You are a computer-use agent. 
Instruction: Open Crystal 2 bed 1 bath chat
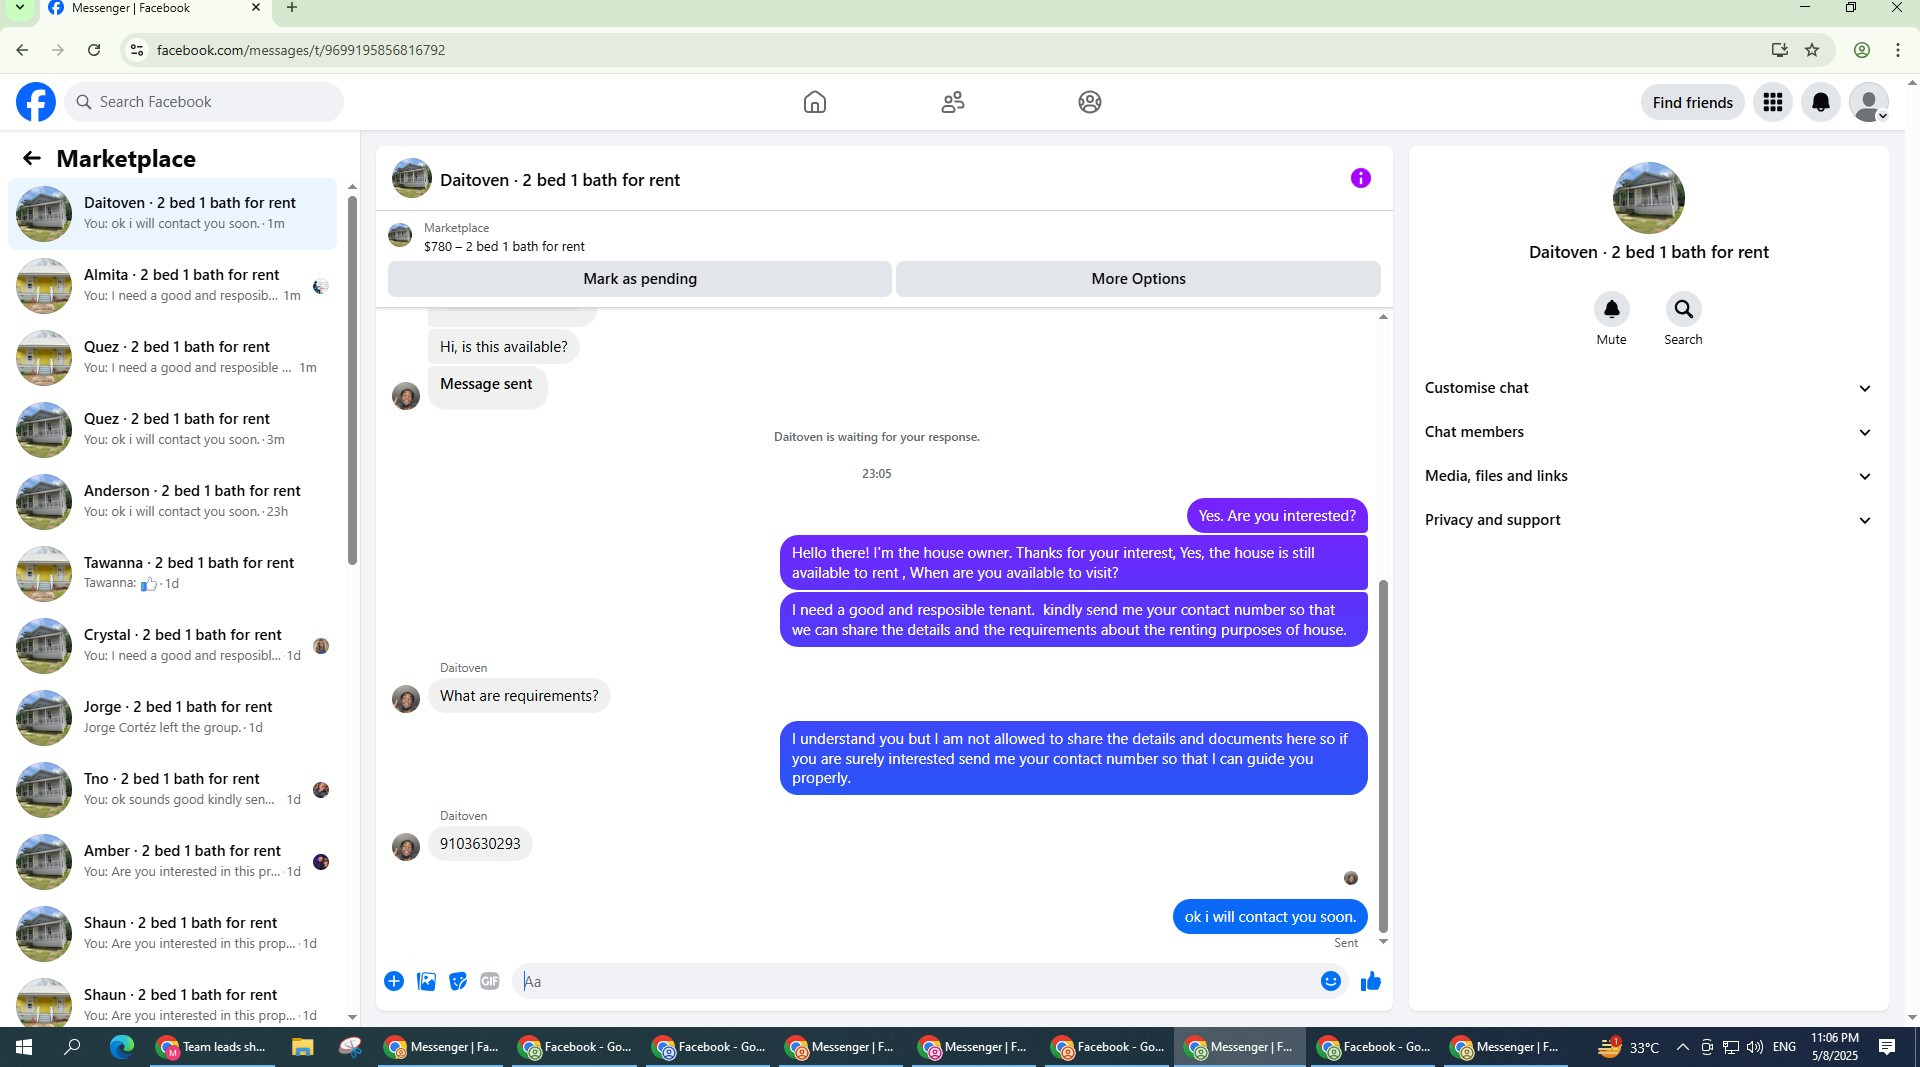172,645
